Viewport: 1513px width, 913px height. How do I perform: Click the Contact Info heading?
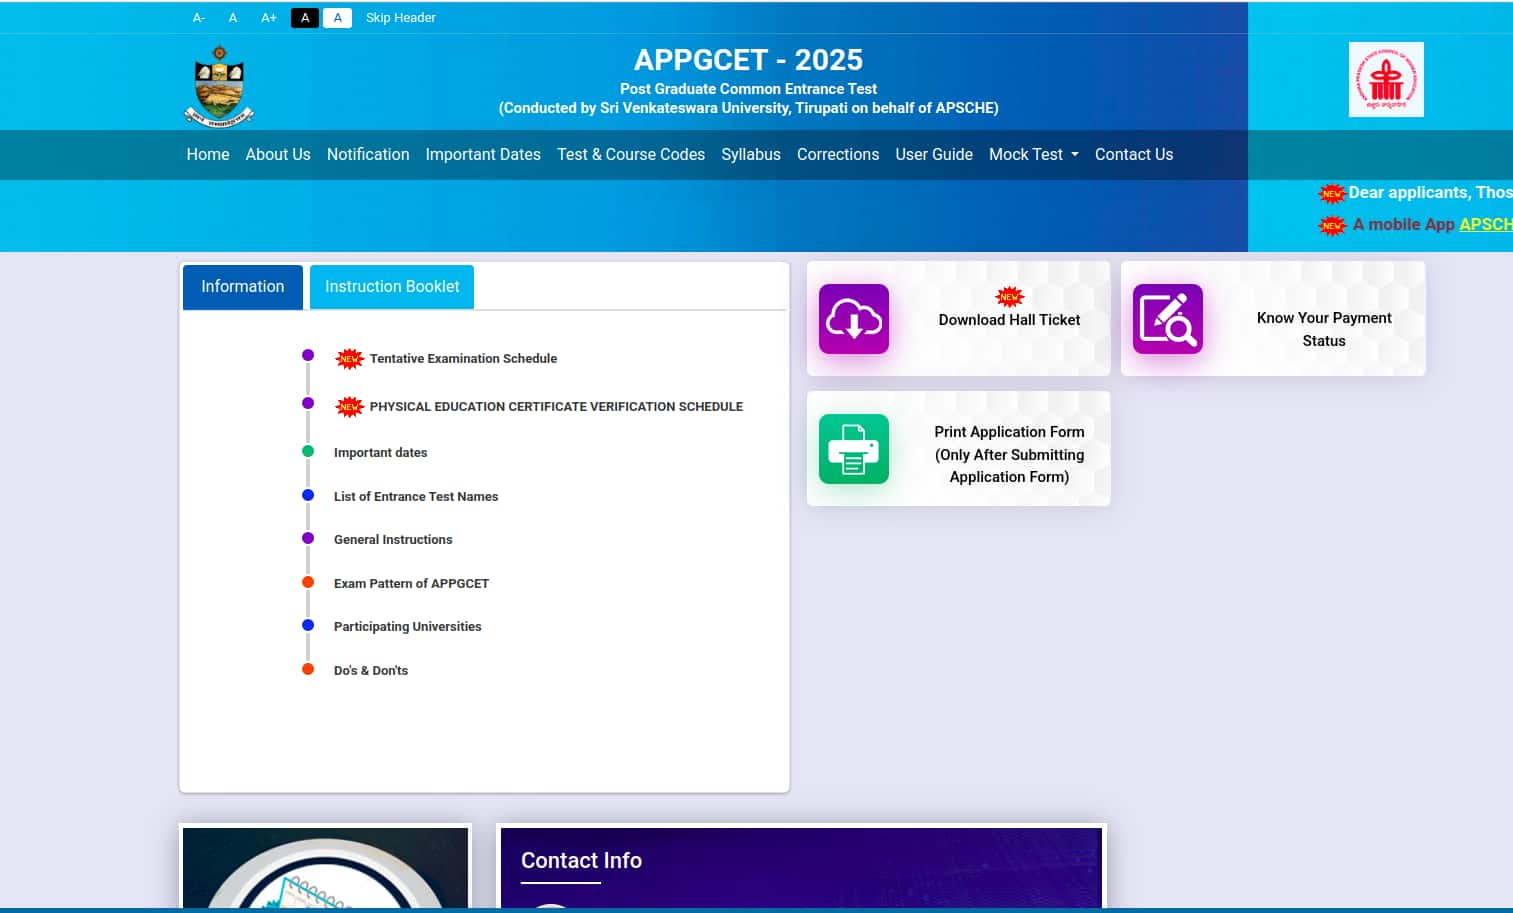[x=581, y=860]
